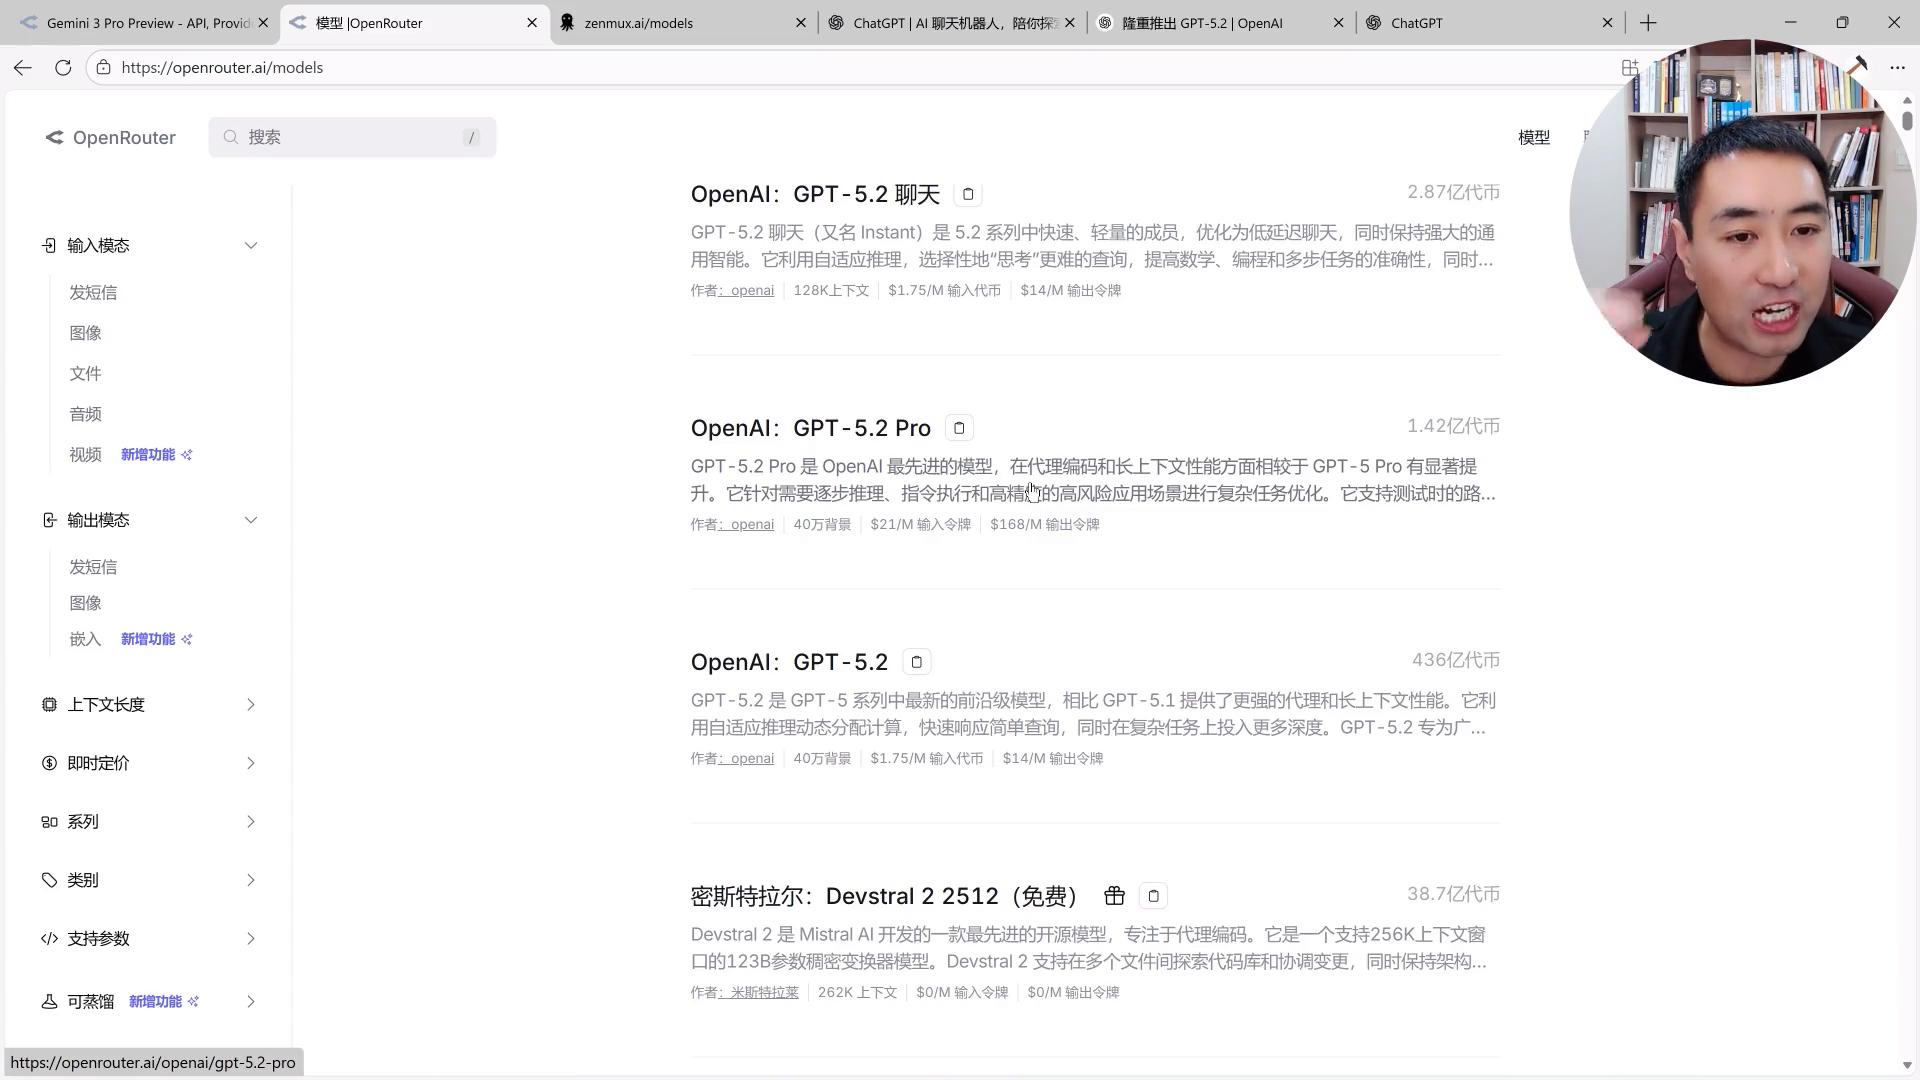Click the gift icon next to Devstral 2 2512
The image size is (1920, 1080).
(x=1114, y=896)
